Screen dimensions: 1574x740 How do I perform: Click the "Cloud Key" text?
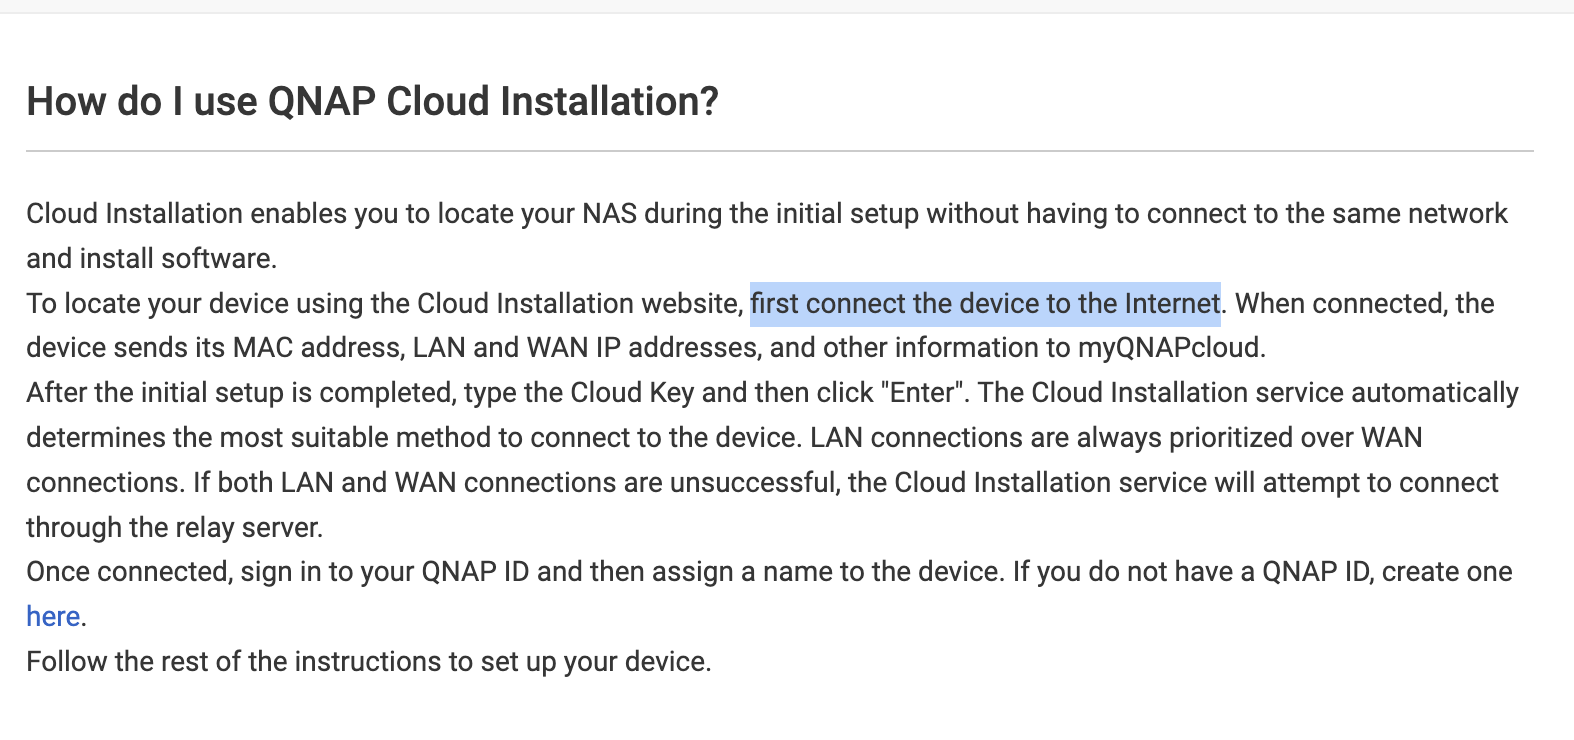click(x=632, y=393)
